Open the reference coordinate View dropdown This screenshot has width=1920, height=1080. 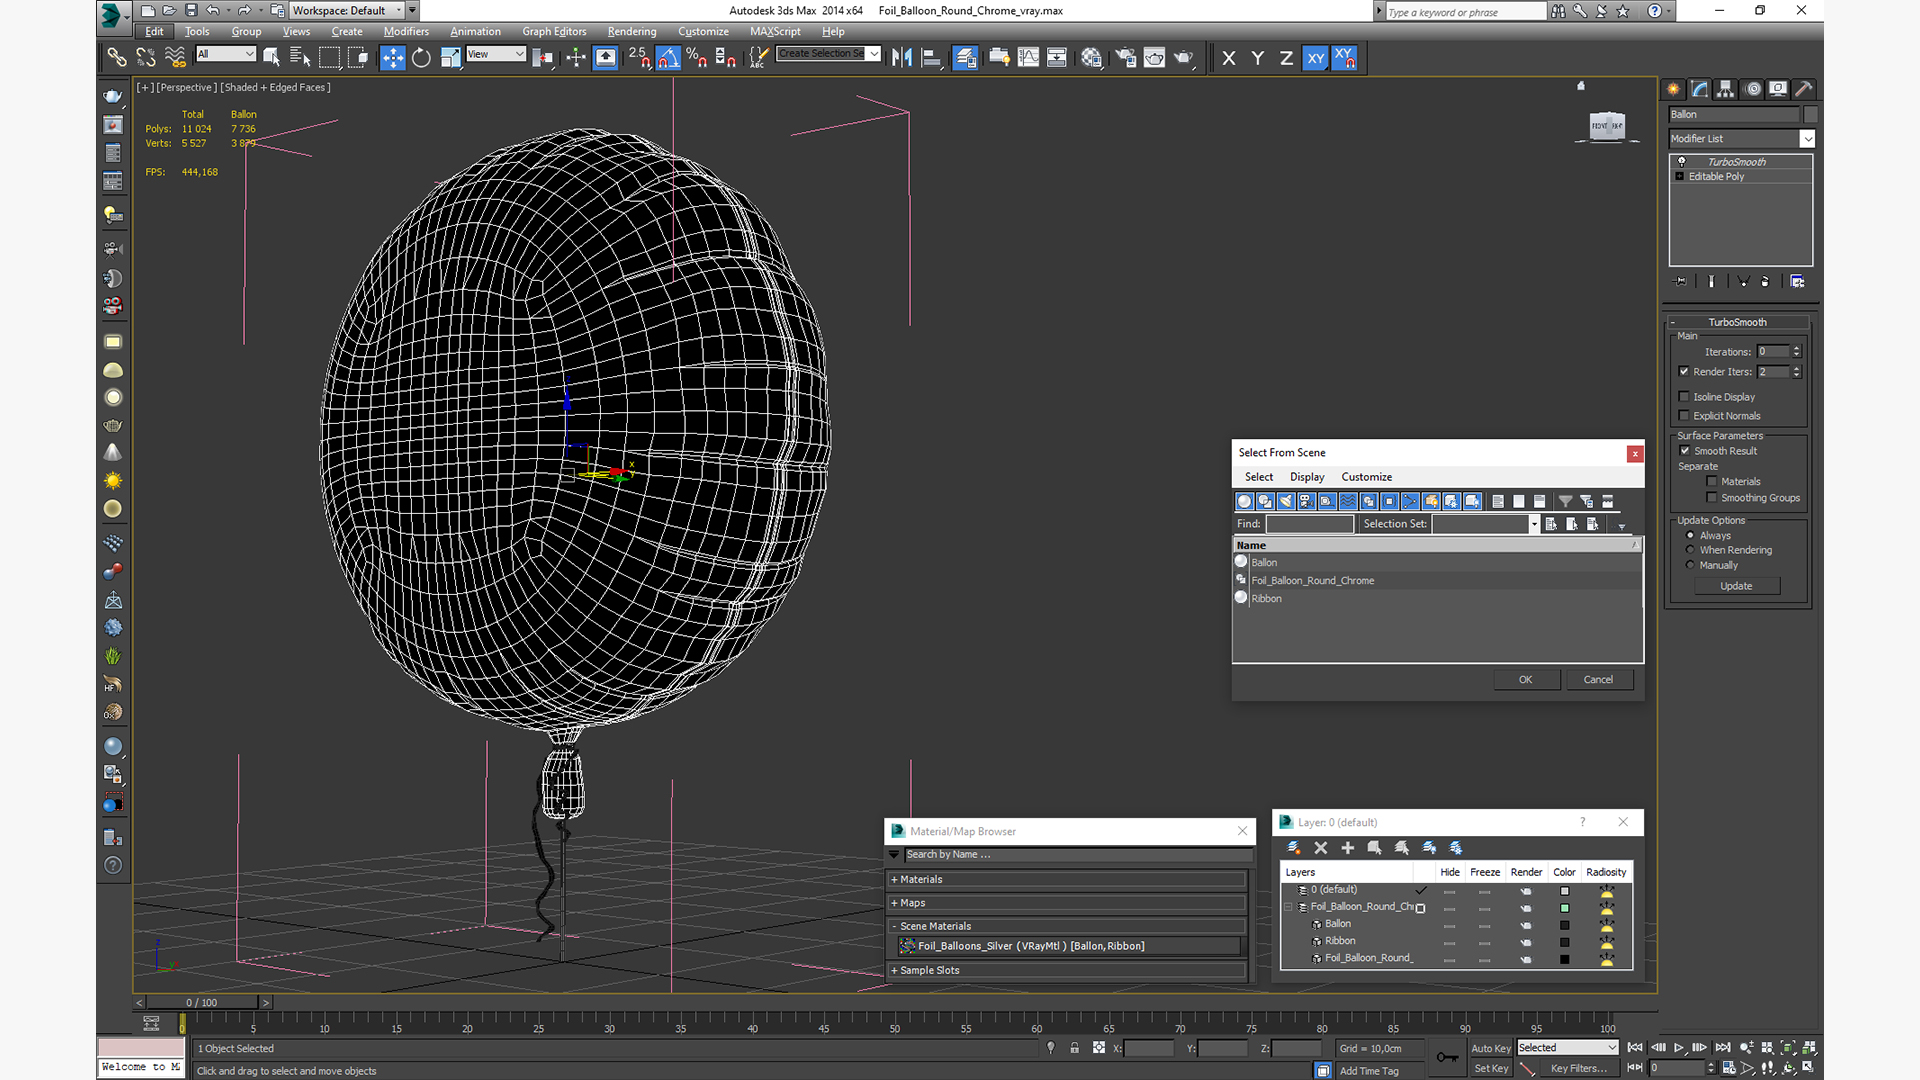[496, 54]
